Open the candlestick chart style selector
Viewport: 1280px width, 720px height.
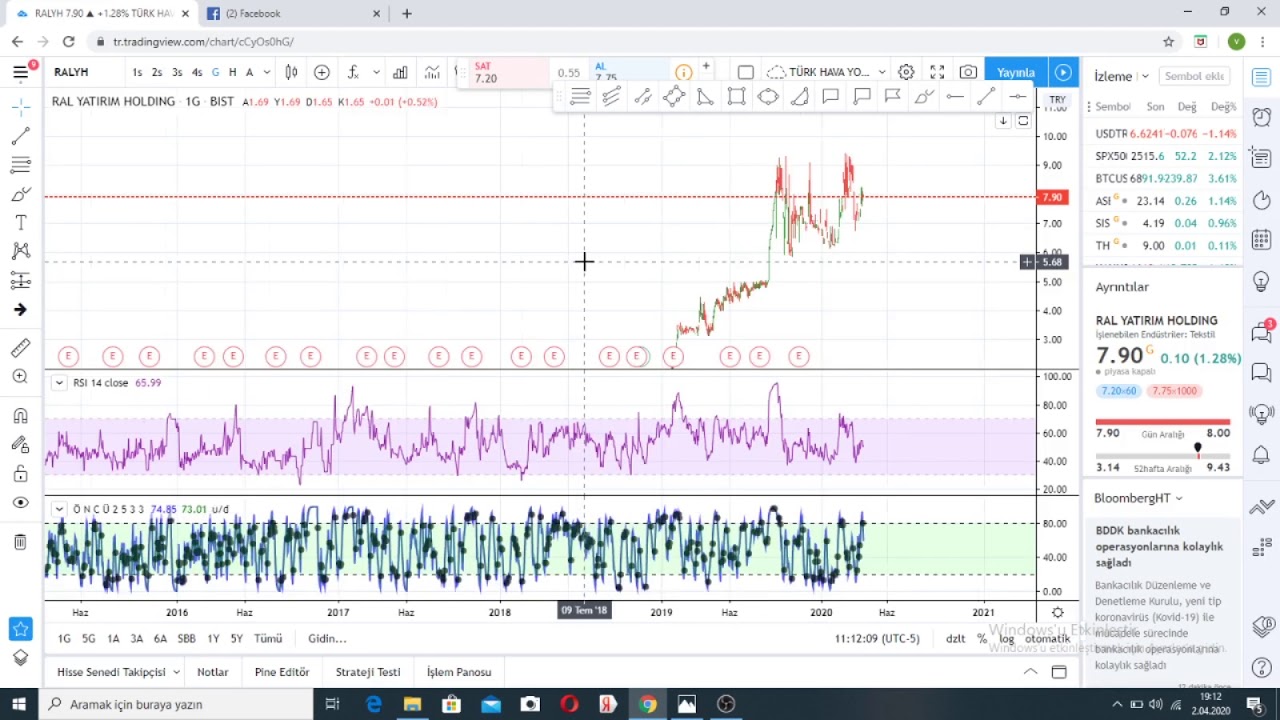(x=291, y=72)
